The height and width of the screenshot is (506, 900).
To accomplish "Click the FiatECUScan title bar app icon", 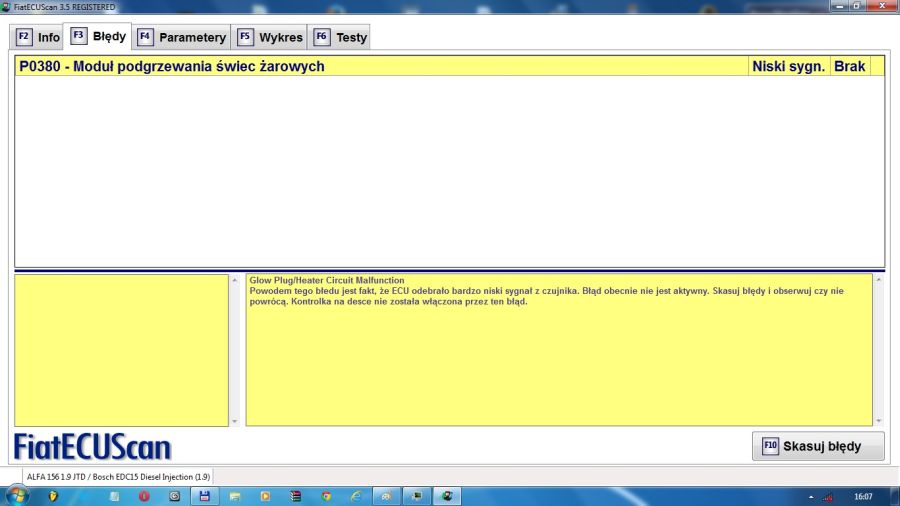I will coord(6,7).
